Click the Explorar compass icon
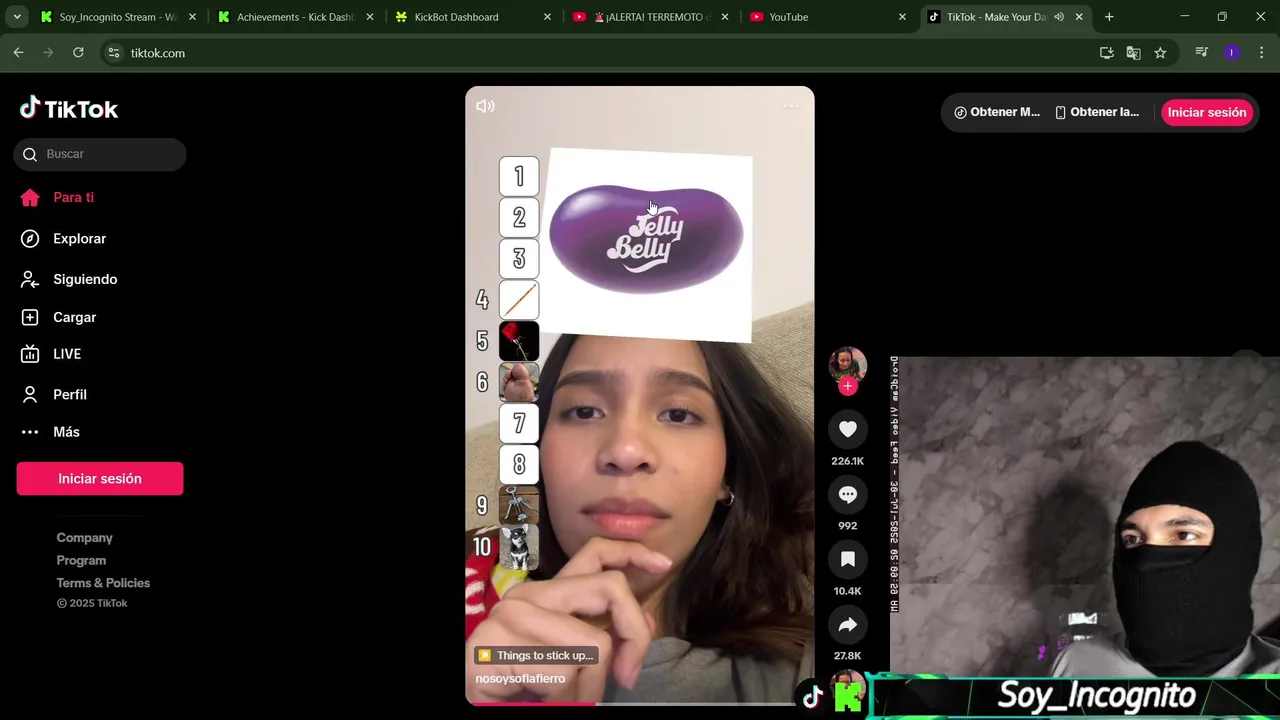 (30, 238)
